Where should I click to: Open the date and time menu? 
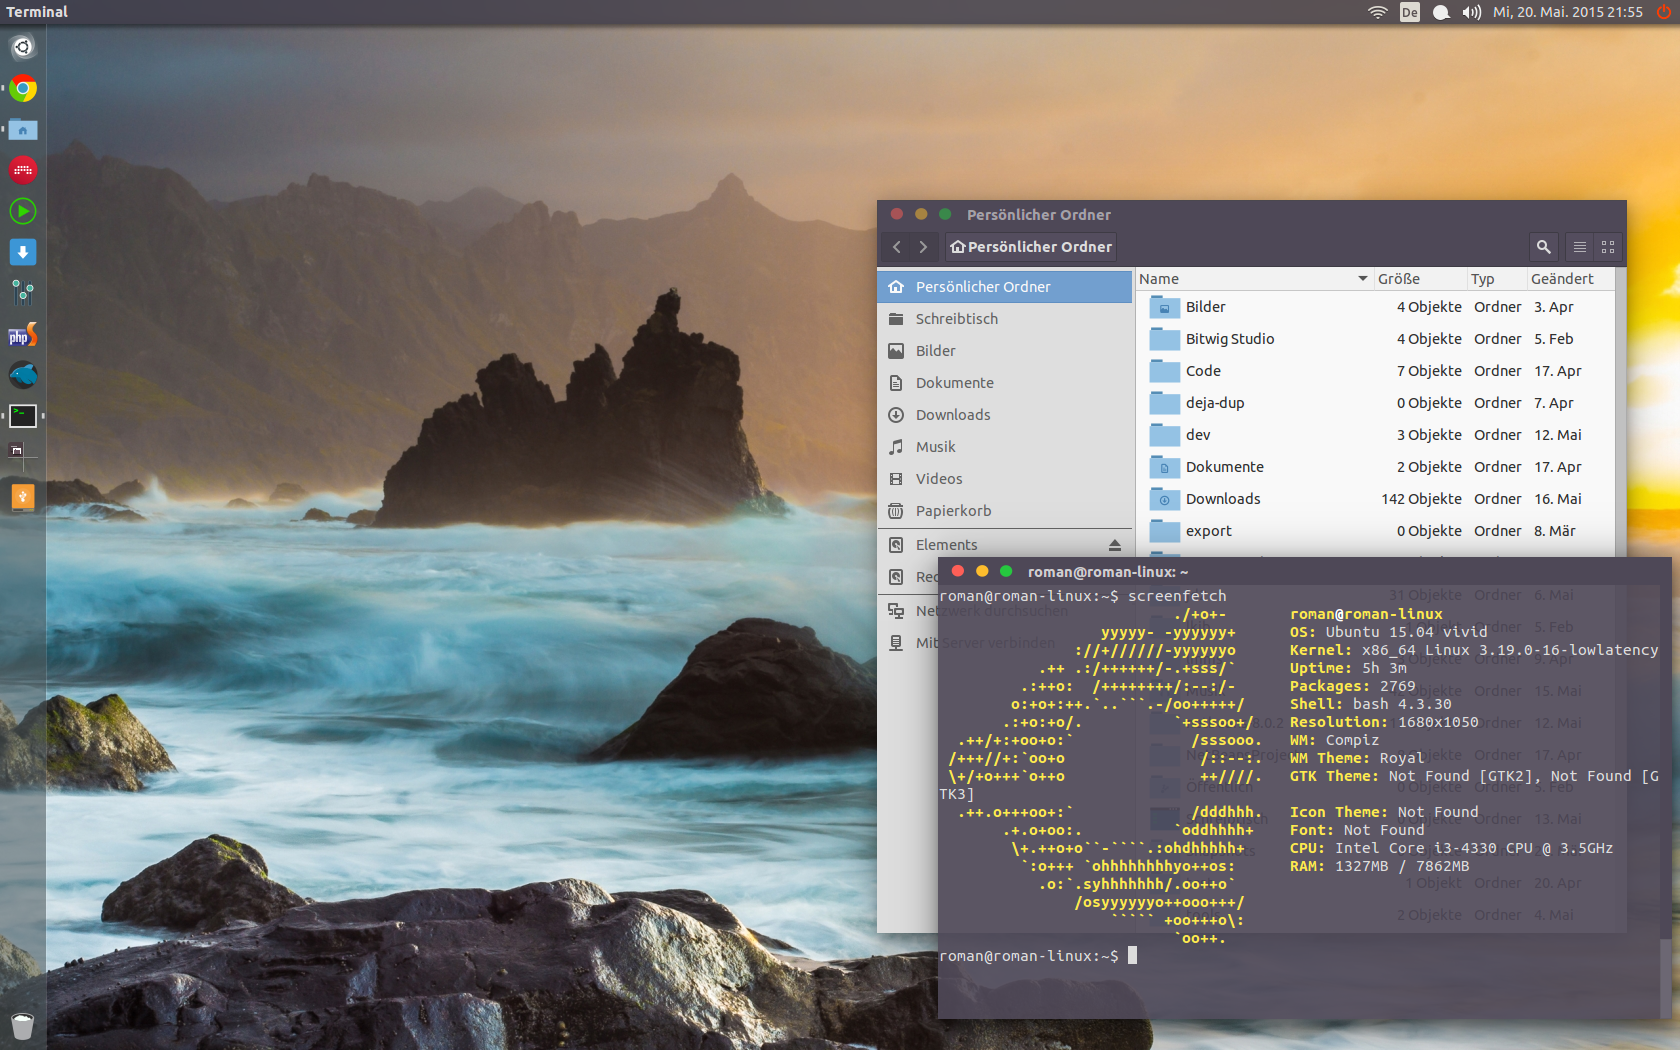point(1568,12)
